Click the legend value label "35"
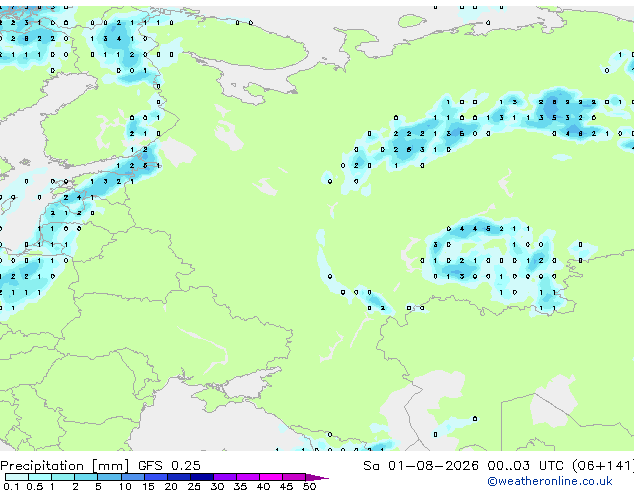The width and height of the screenshot is (634, 490). pos(240,486)
